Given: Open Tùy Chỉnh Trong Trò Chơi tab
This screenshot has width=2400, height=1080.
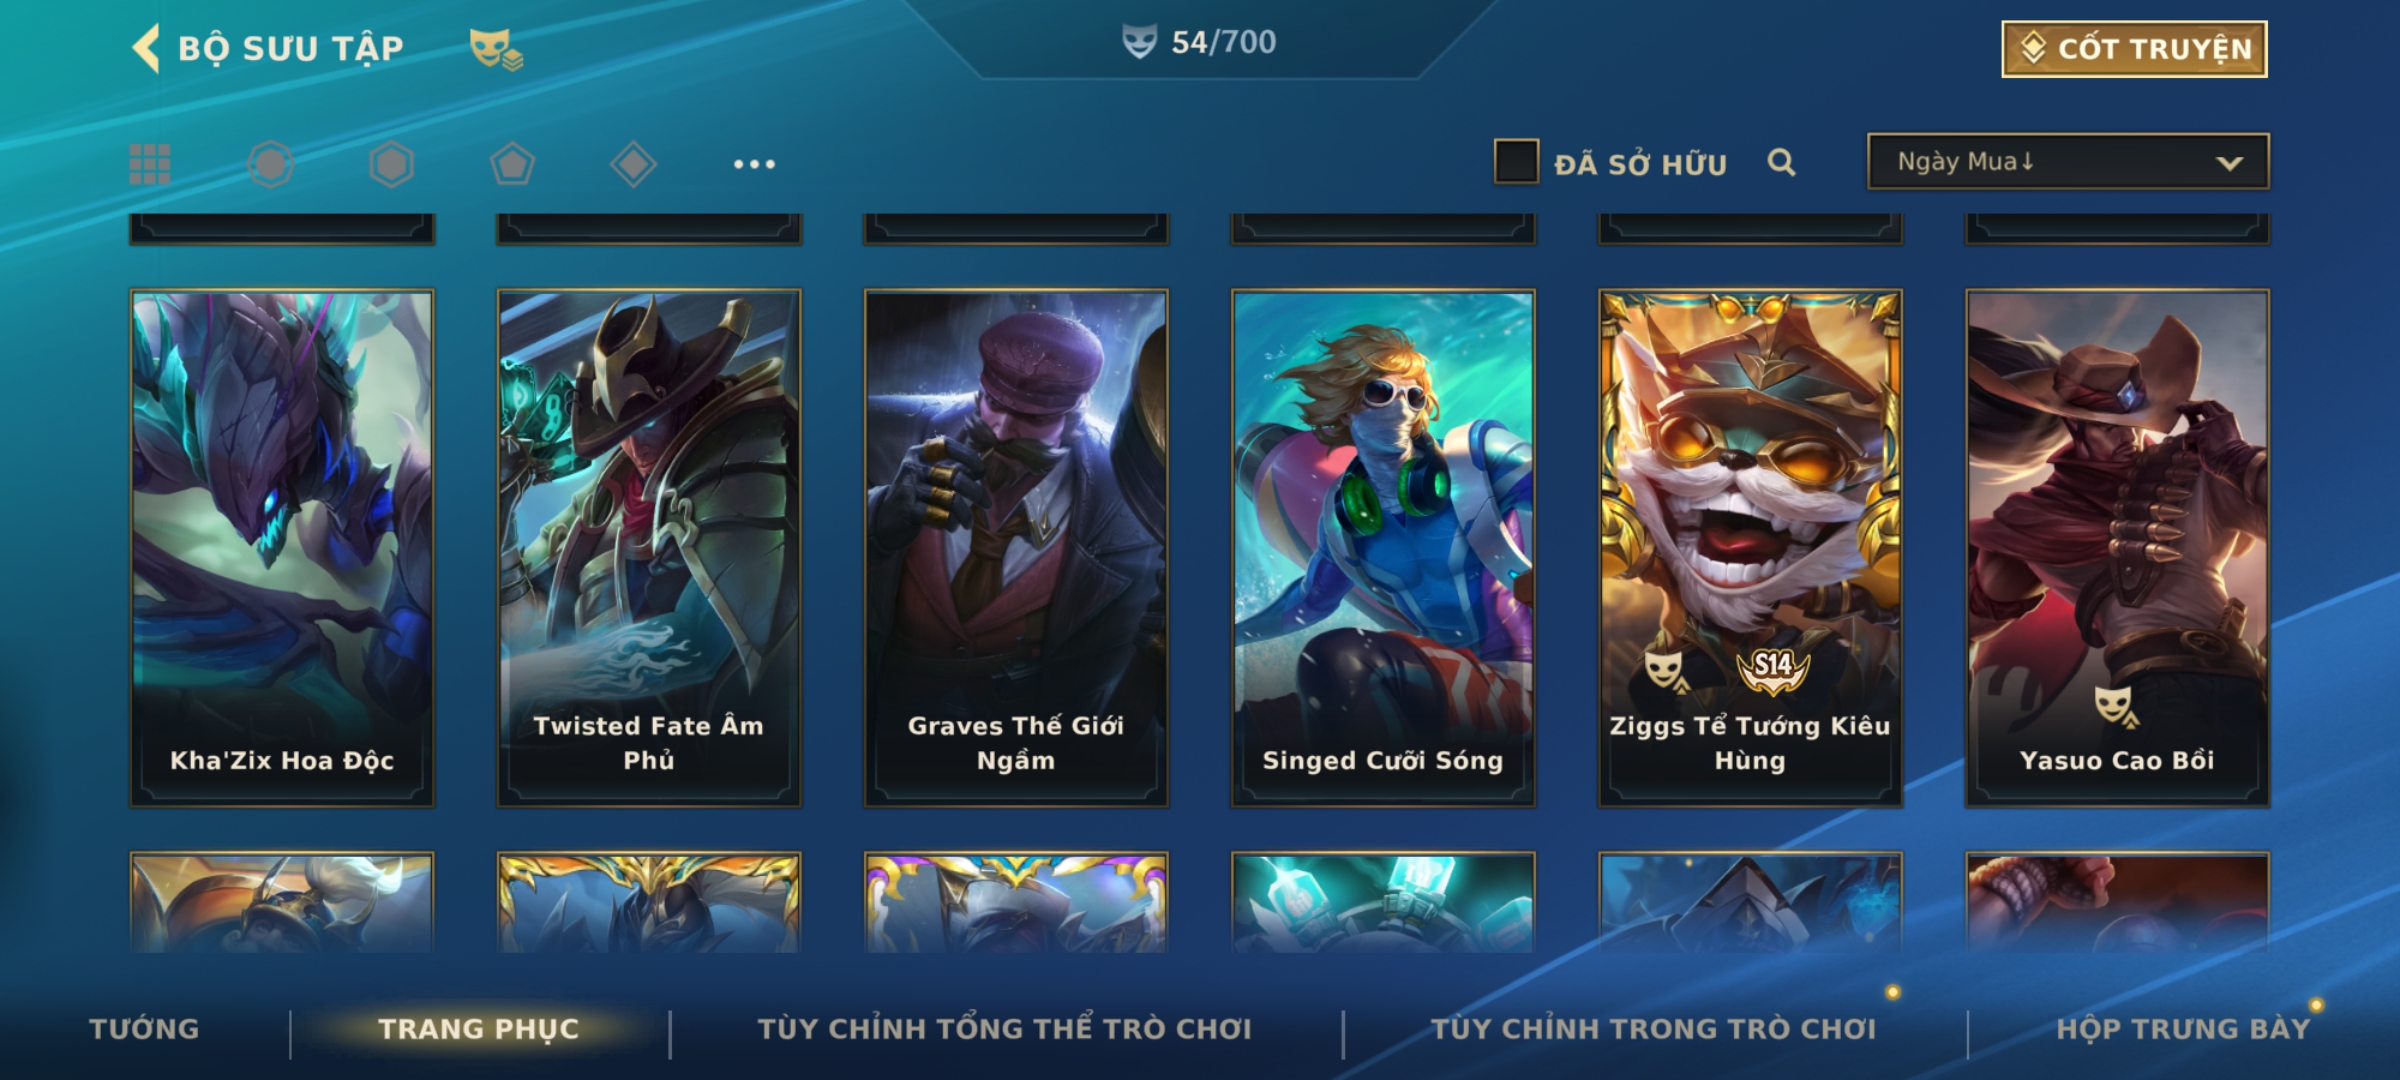Looking at the screenshot, I should [x=1654, y=1029].
